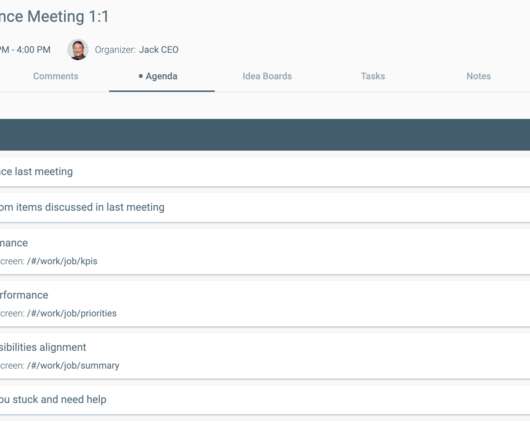The height and width of the screenshot is (442, 530).
Task: Open the /#/work/job/priorities screen link
Action: pos(72,313)
